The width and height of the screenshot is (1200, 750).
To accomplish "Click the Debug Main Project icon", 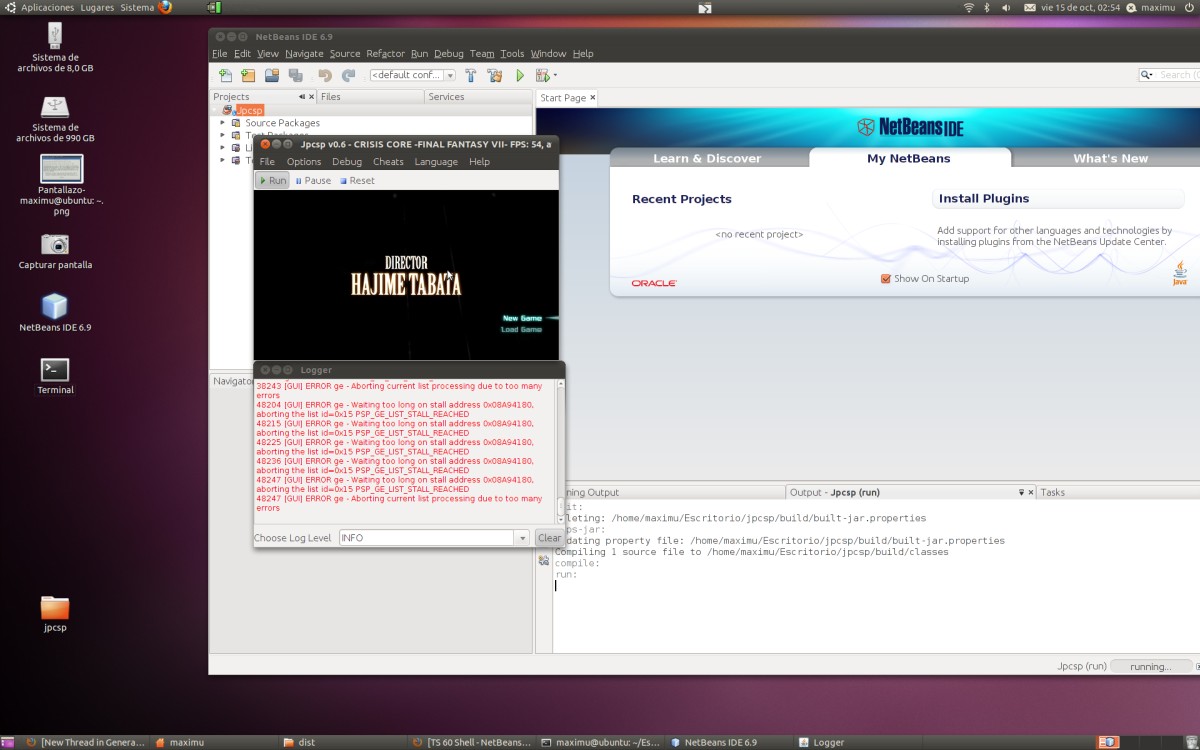I will [x=543, y=75].
